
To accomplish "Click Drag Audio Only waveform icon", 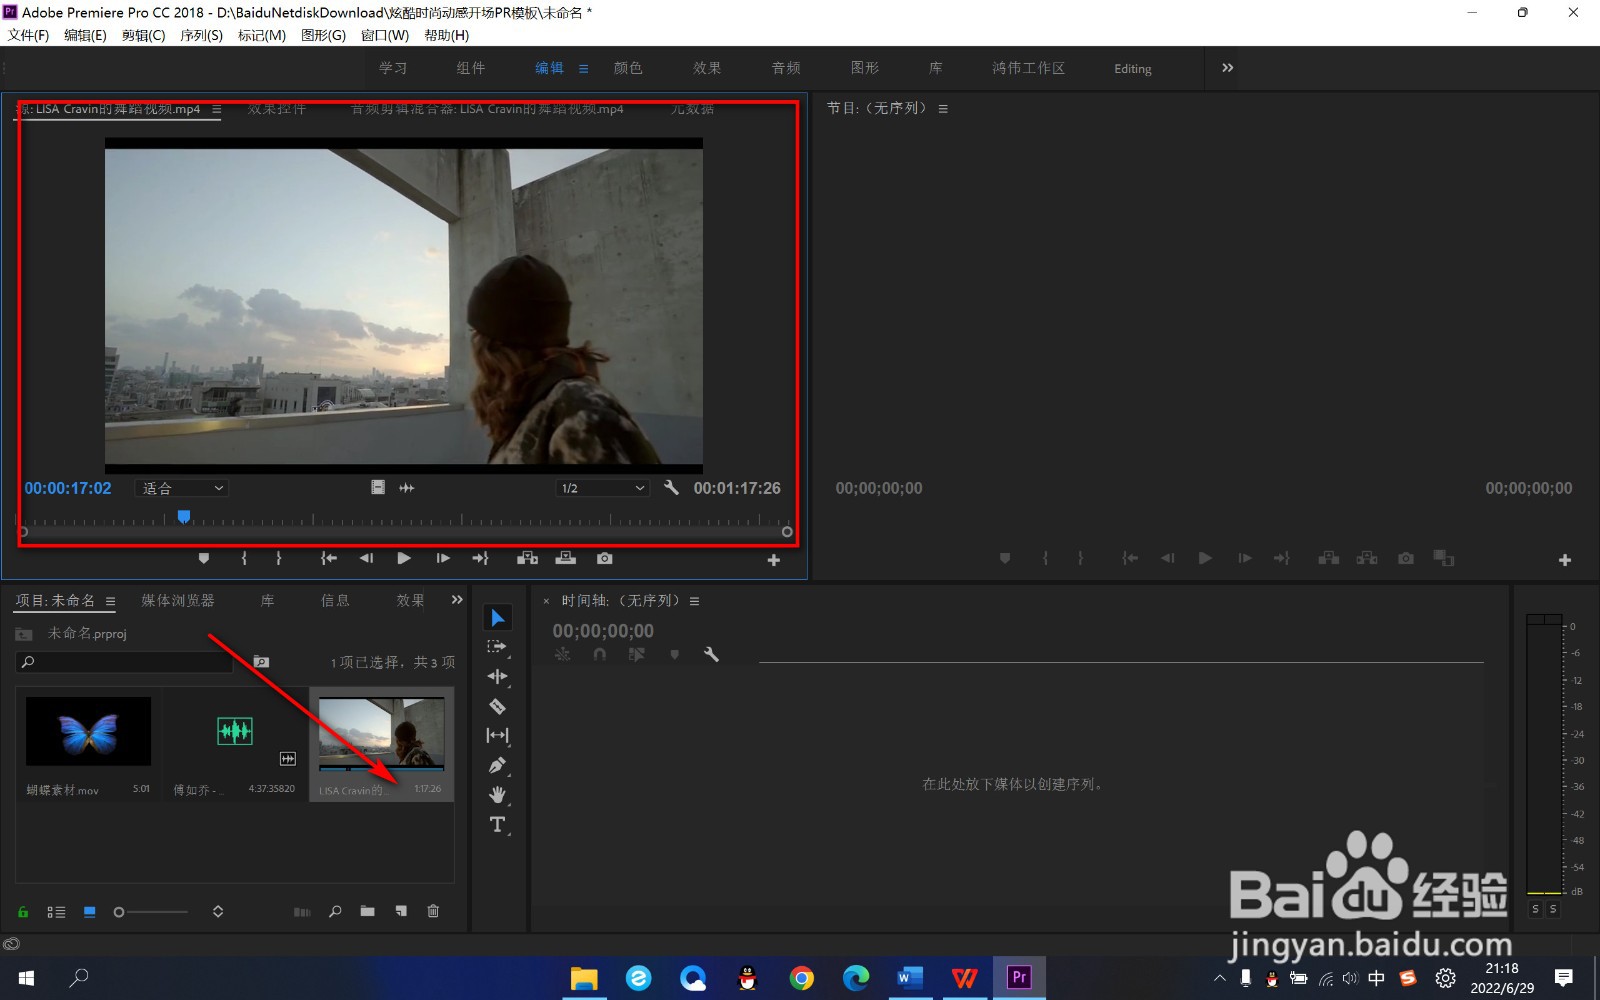I will pos(407,488).
